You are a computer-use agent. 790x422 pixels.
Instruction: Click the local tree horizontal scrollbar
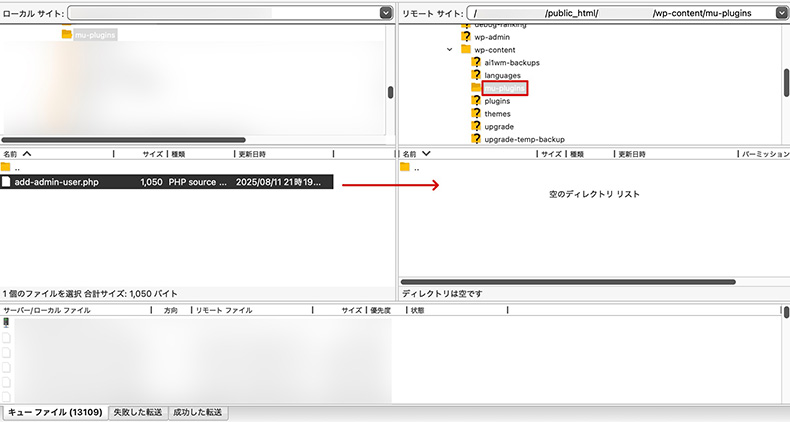point(123,140)
